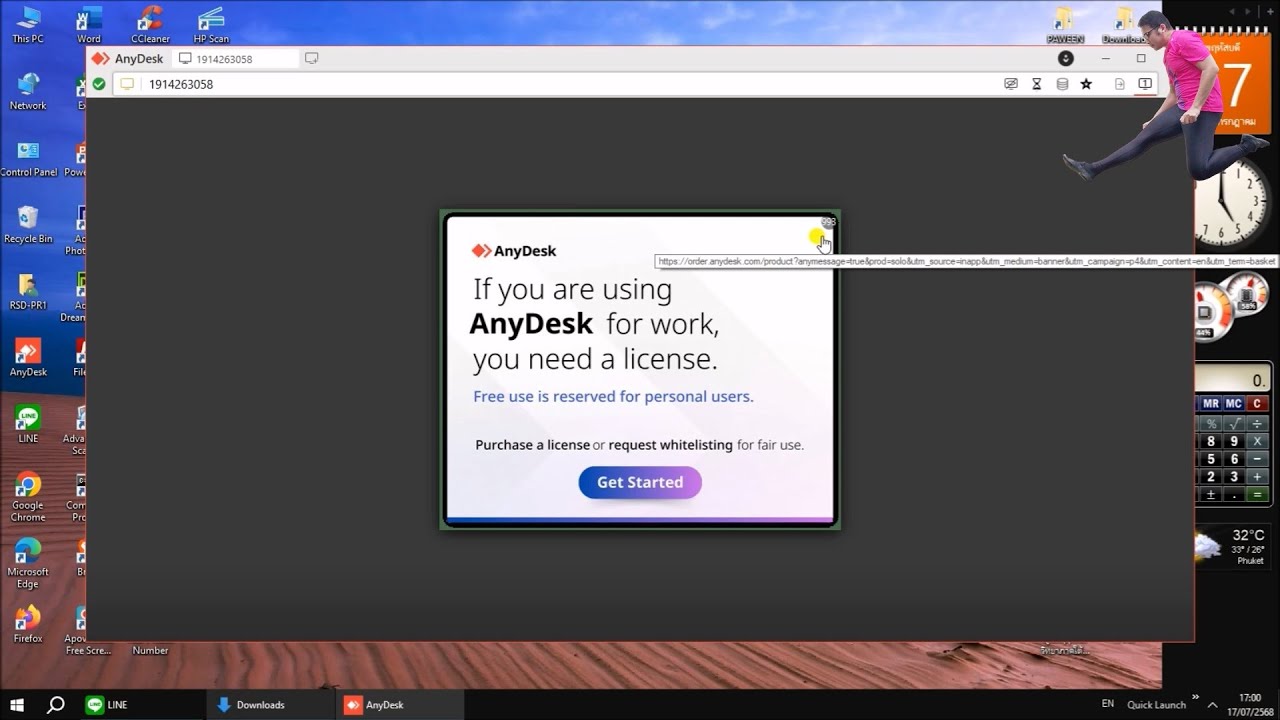Click the 3 key on the calculator gadget
Screen dimensions: 1280x720
coord(1234,477)
